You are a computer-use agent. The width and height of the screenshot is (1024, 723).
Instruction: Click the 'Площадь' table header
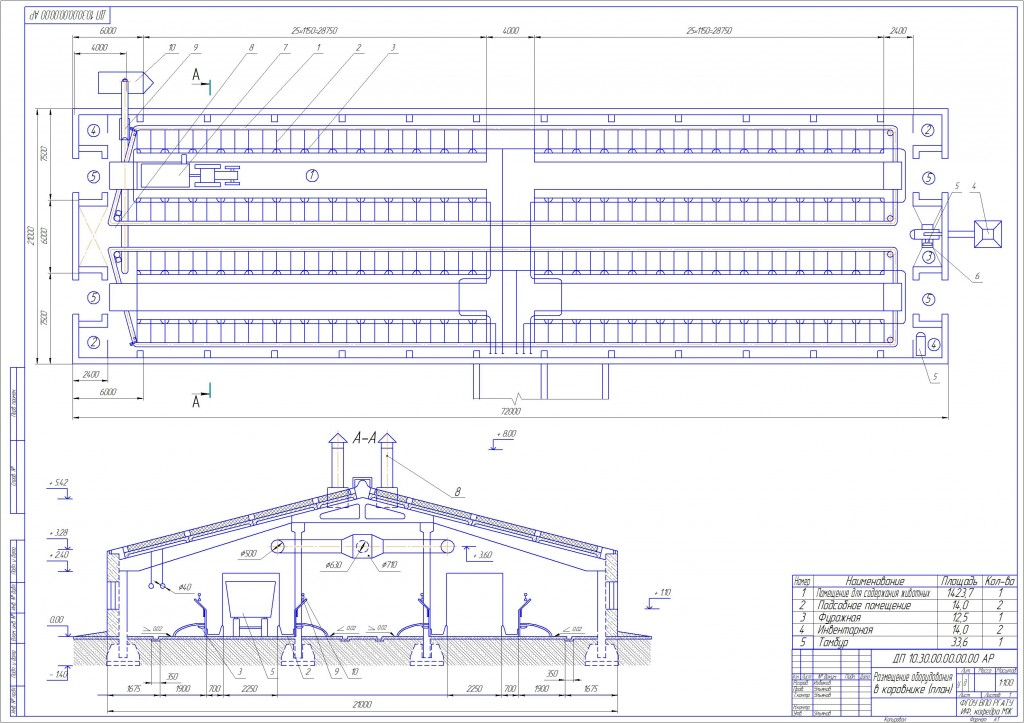(x=959, y=581)
